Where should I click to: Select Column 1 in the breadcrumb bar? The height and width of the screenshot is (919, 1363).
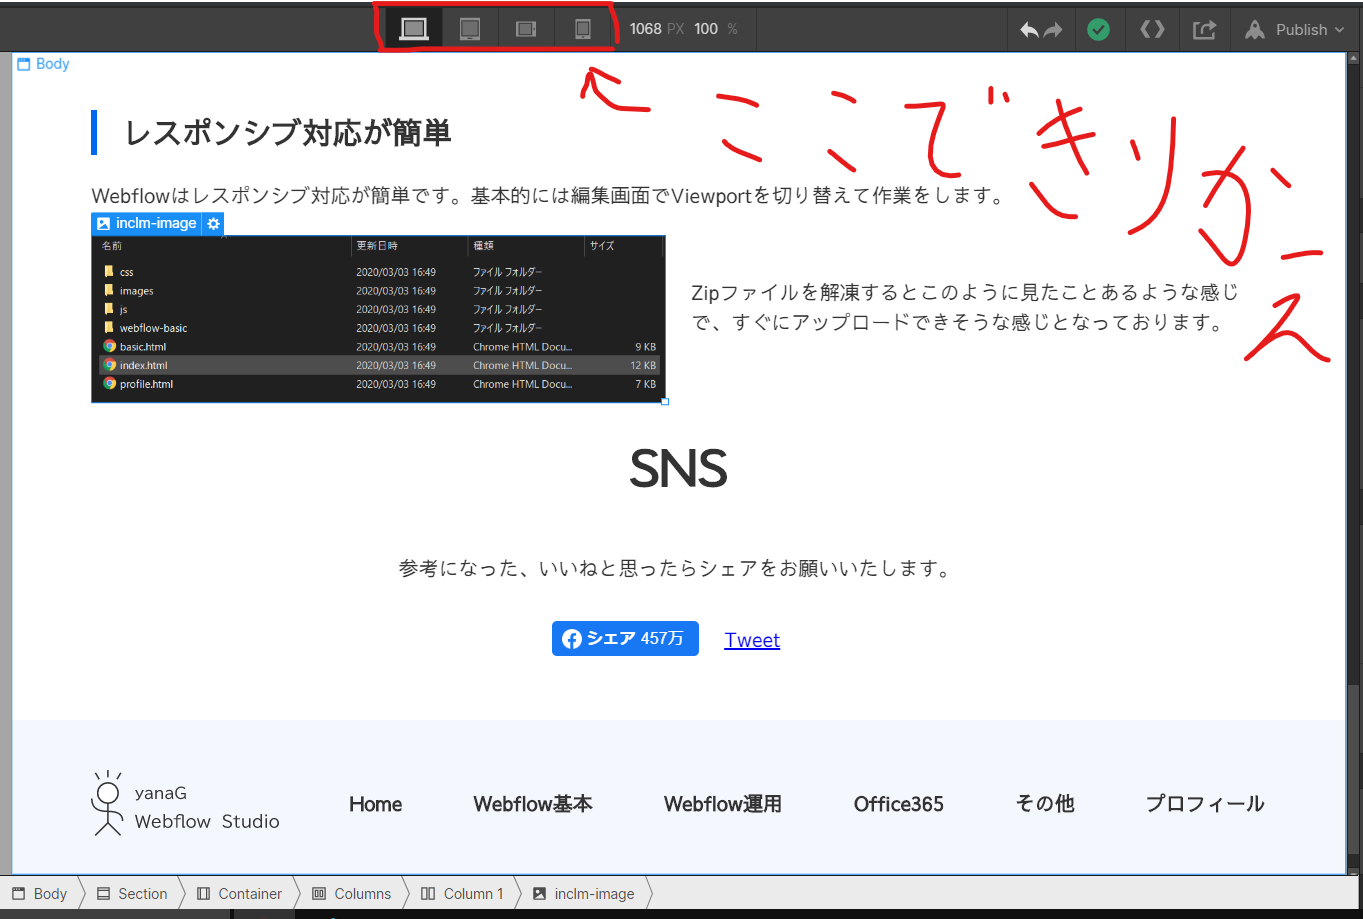462,894
